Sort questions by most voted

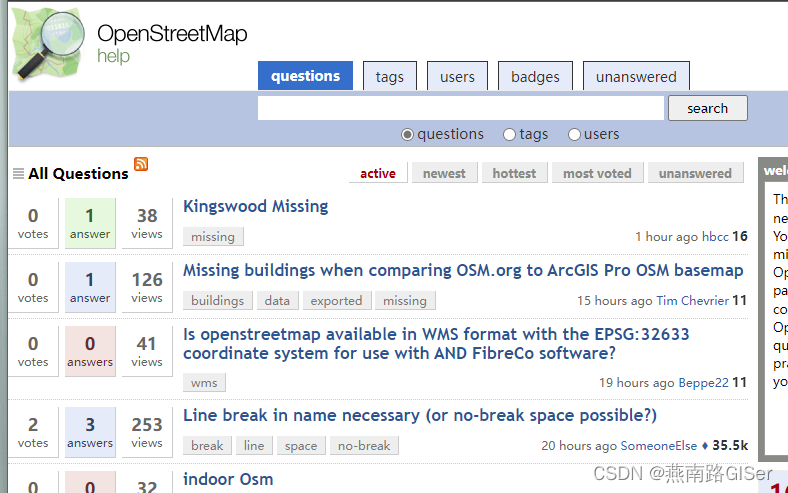[x=597, y=173]
